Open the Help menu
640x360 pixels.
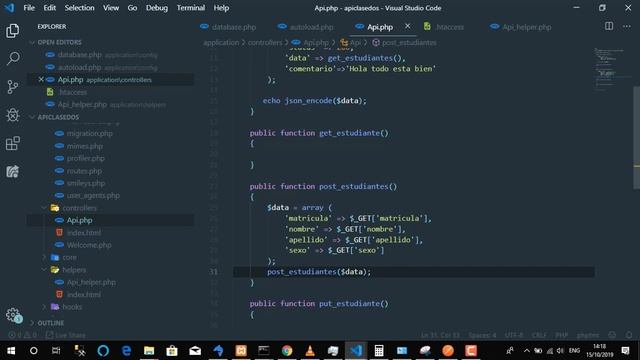[221, 8]
